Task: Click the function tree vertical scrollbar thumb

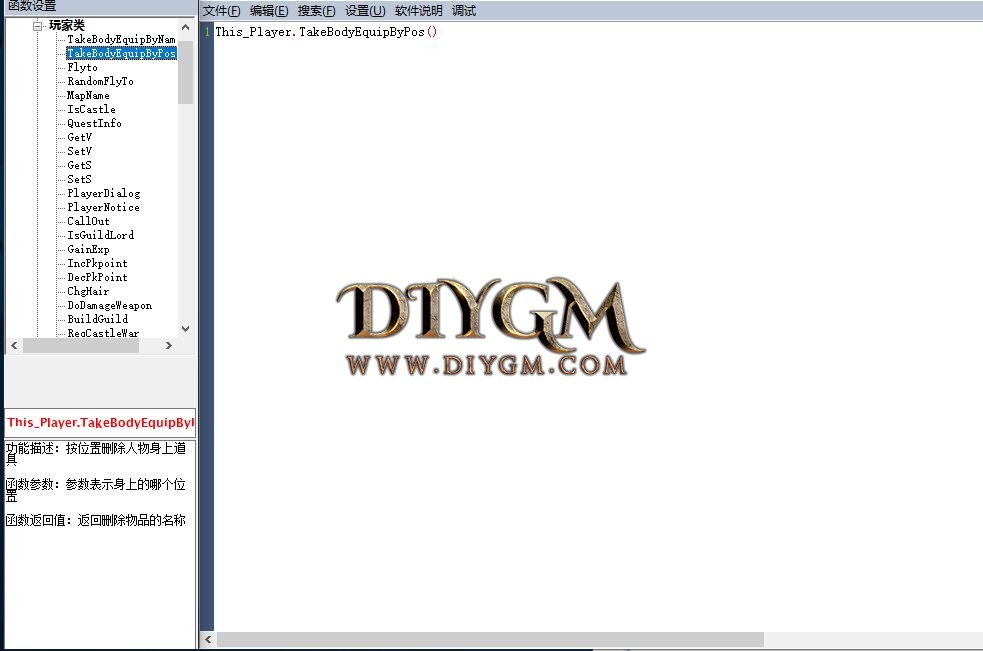Action: (x=185, y=72)
